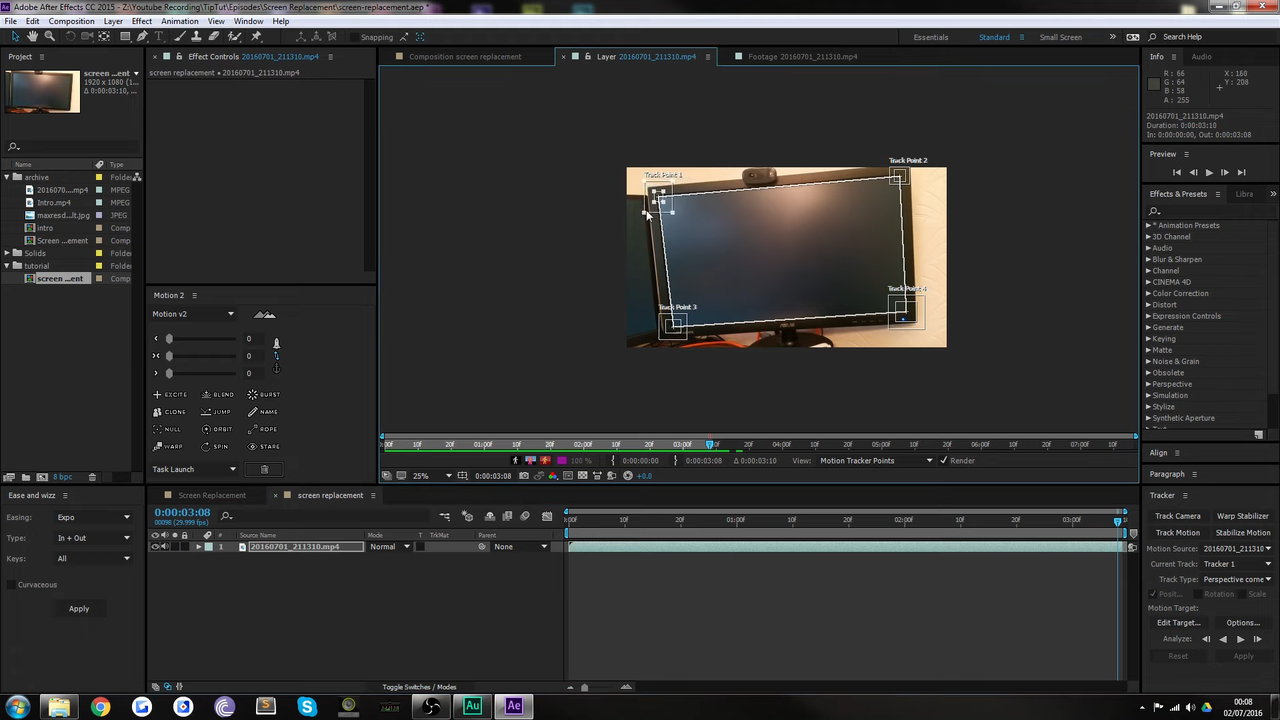Open the magnification 25% dropdown
Screen dimensions: 1280x720
pos(428,475)
